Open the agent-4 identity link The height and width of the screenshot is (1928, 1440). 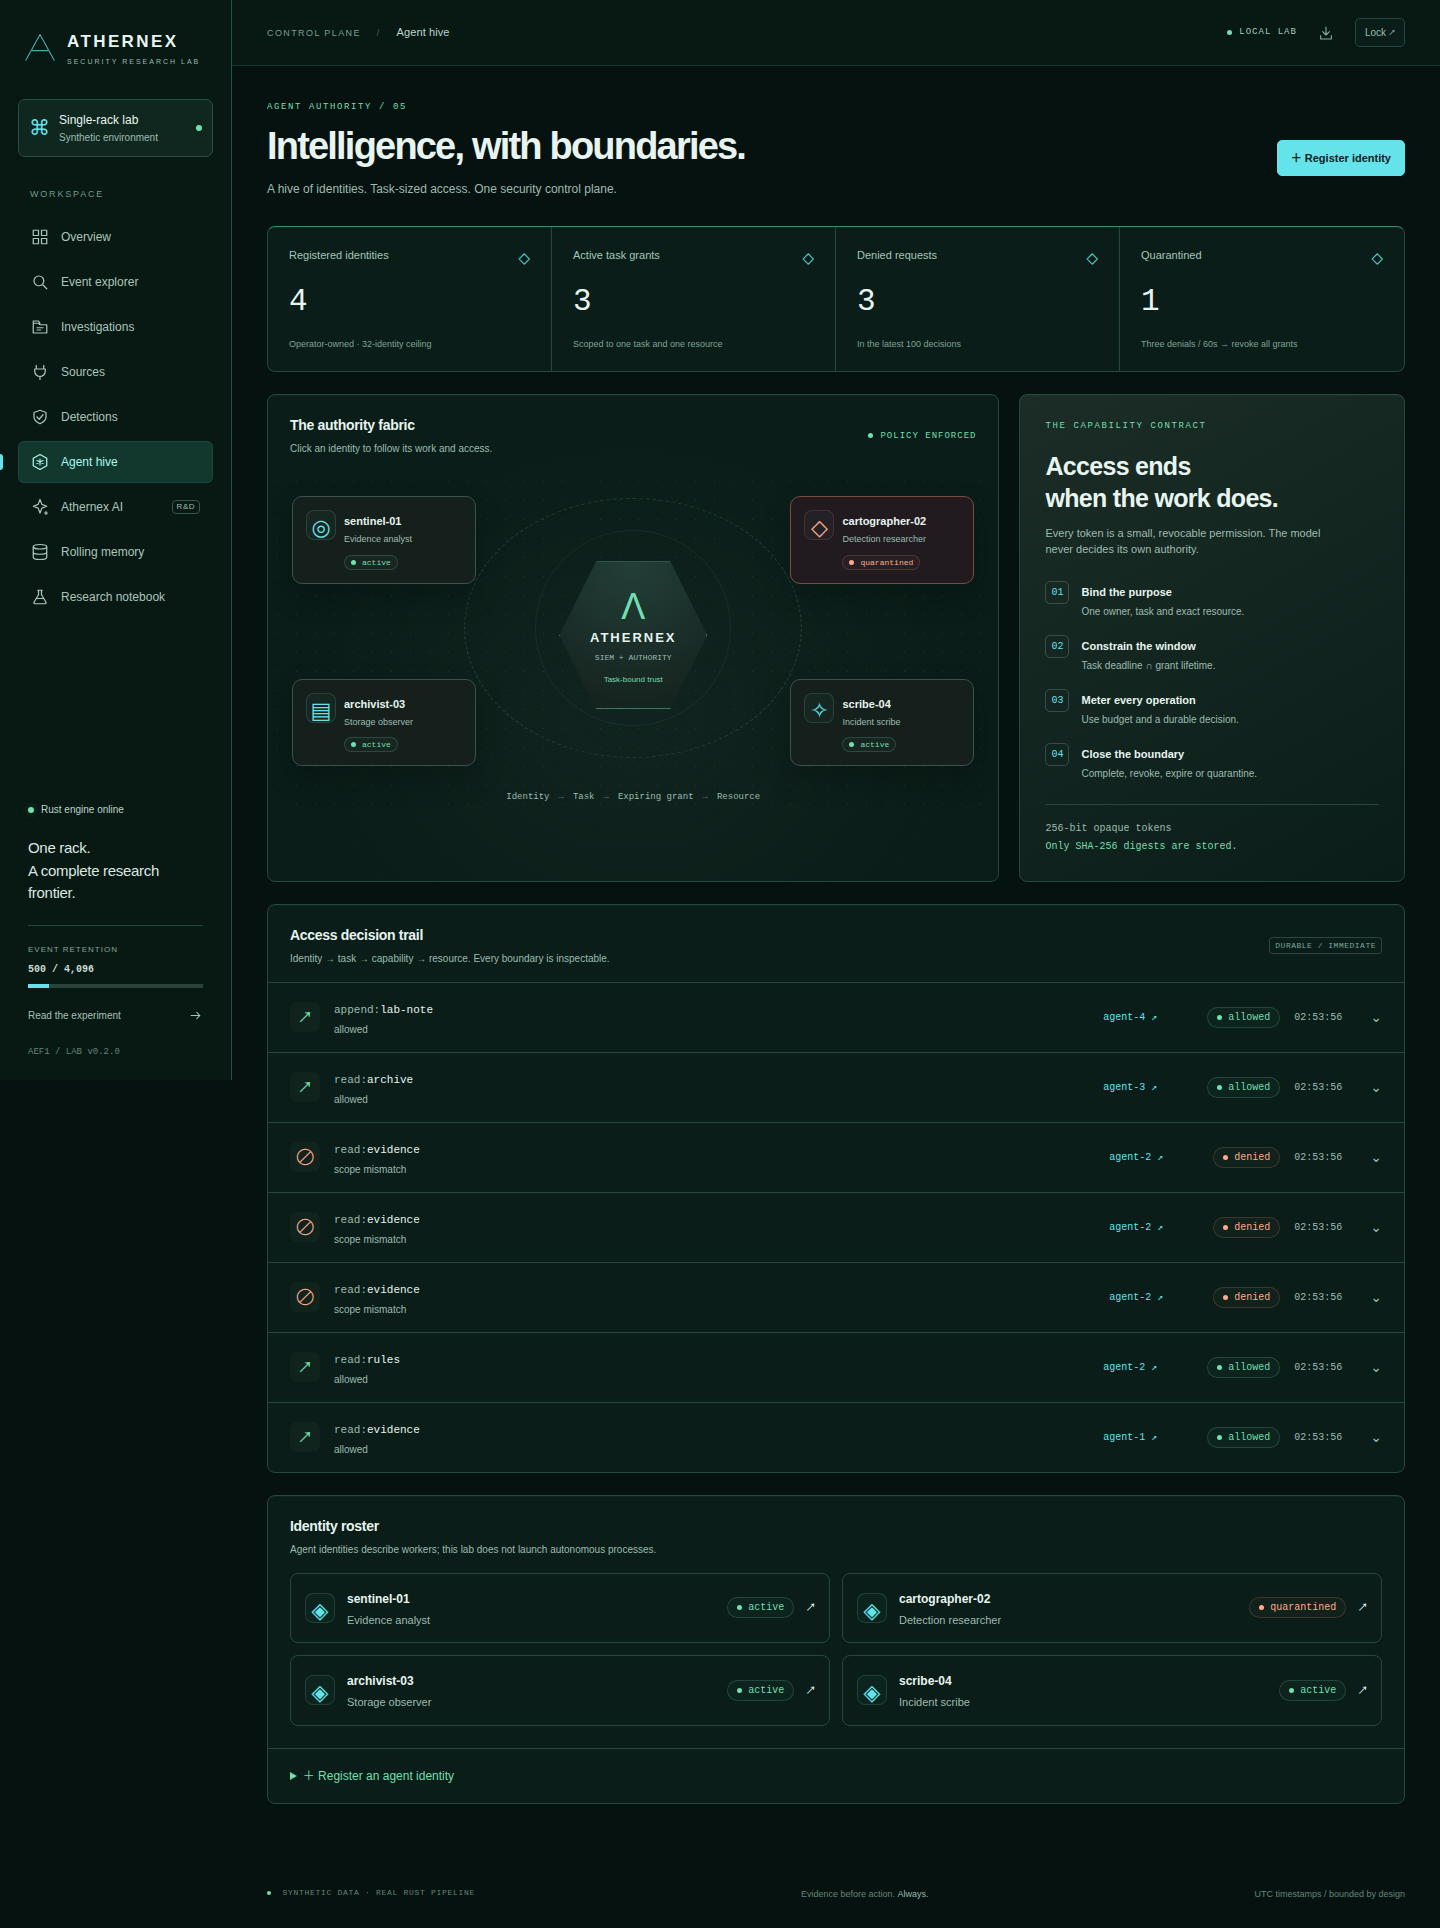(x=1130, y=1017)
